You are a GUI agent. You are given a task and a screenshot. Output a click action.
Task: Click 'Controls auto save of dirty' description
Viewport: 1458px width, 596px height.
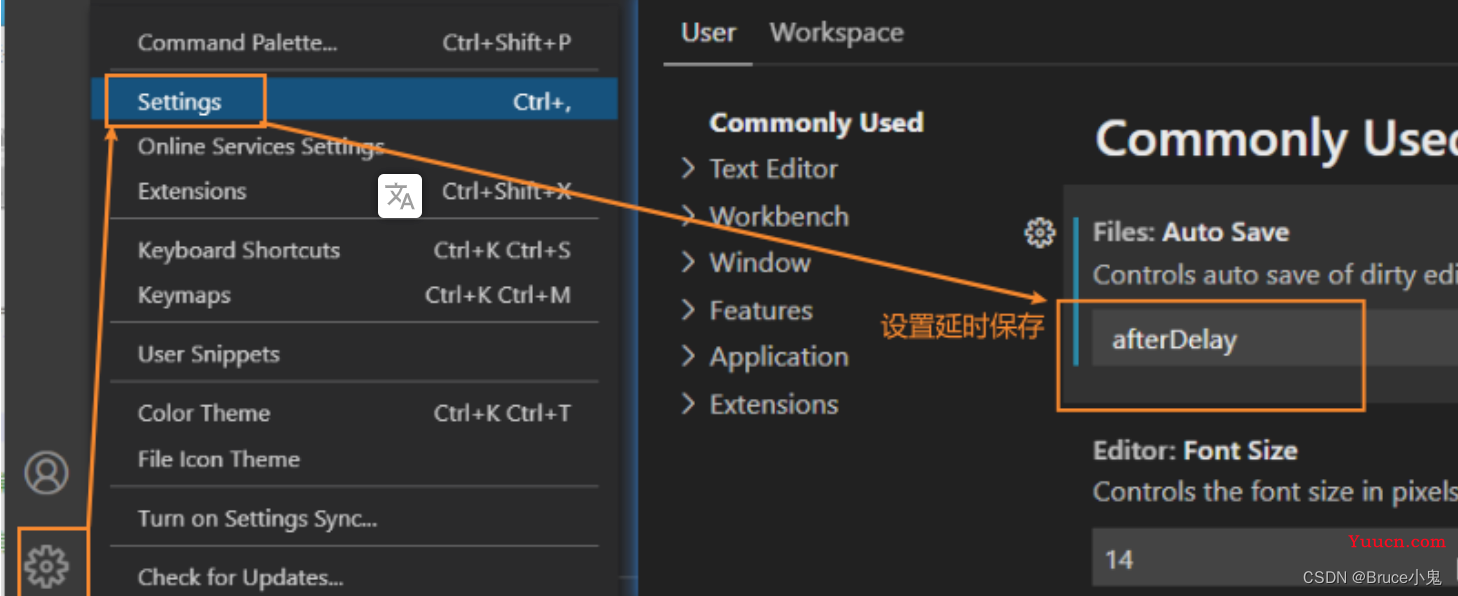tap(1275, 274)
